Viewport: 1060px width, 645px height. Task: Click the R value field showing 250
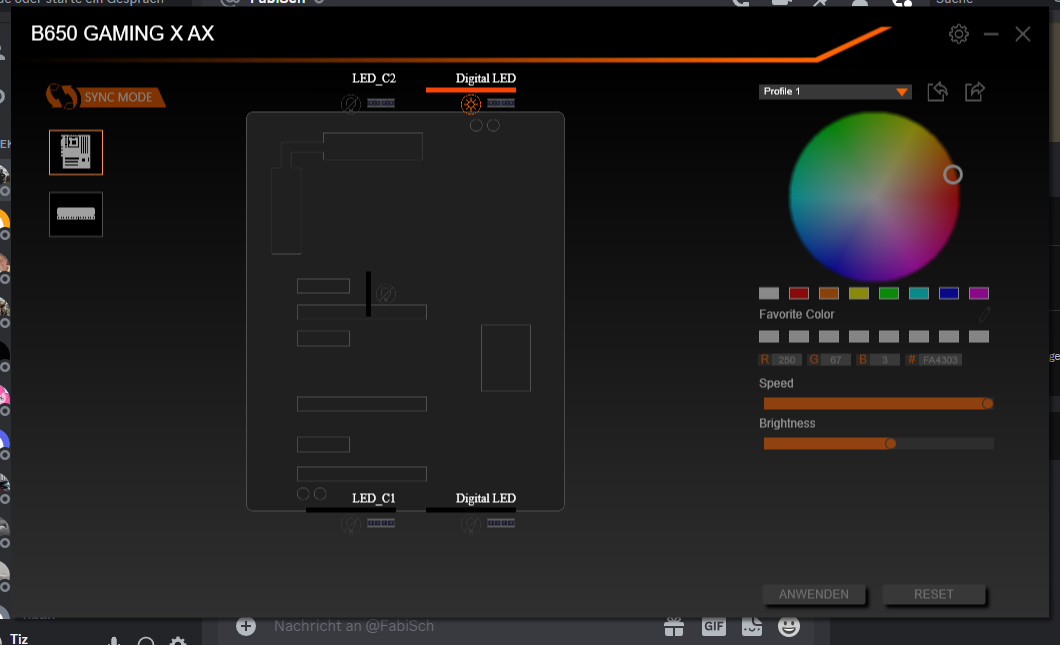coord(787,360)
